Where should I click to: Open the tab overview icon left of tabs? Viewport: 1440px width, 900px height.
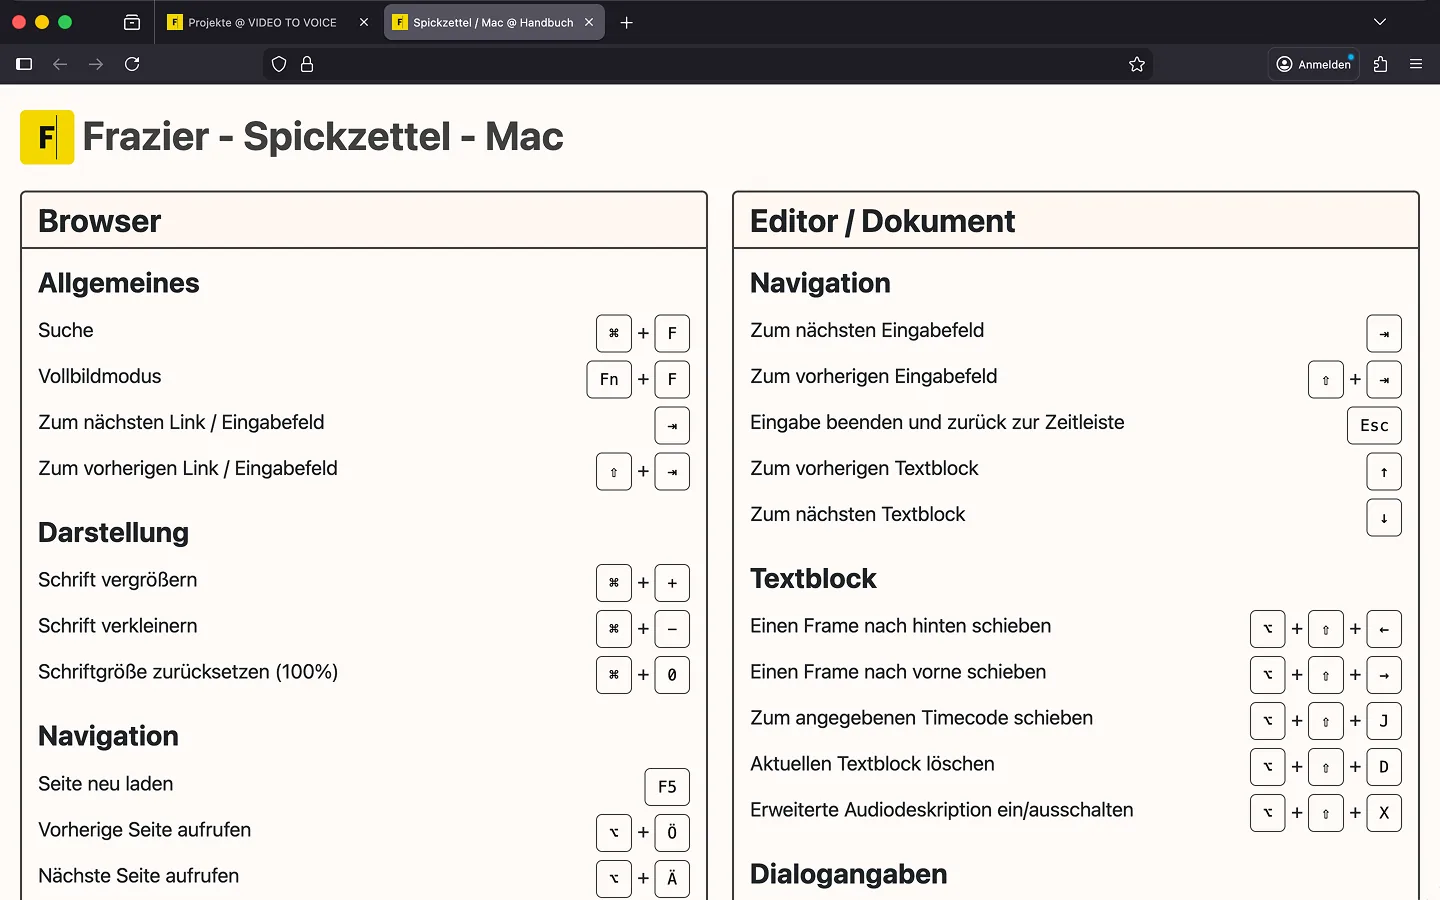(132, 22)
